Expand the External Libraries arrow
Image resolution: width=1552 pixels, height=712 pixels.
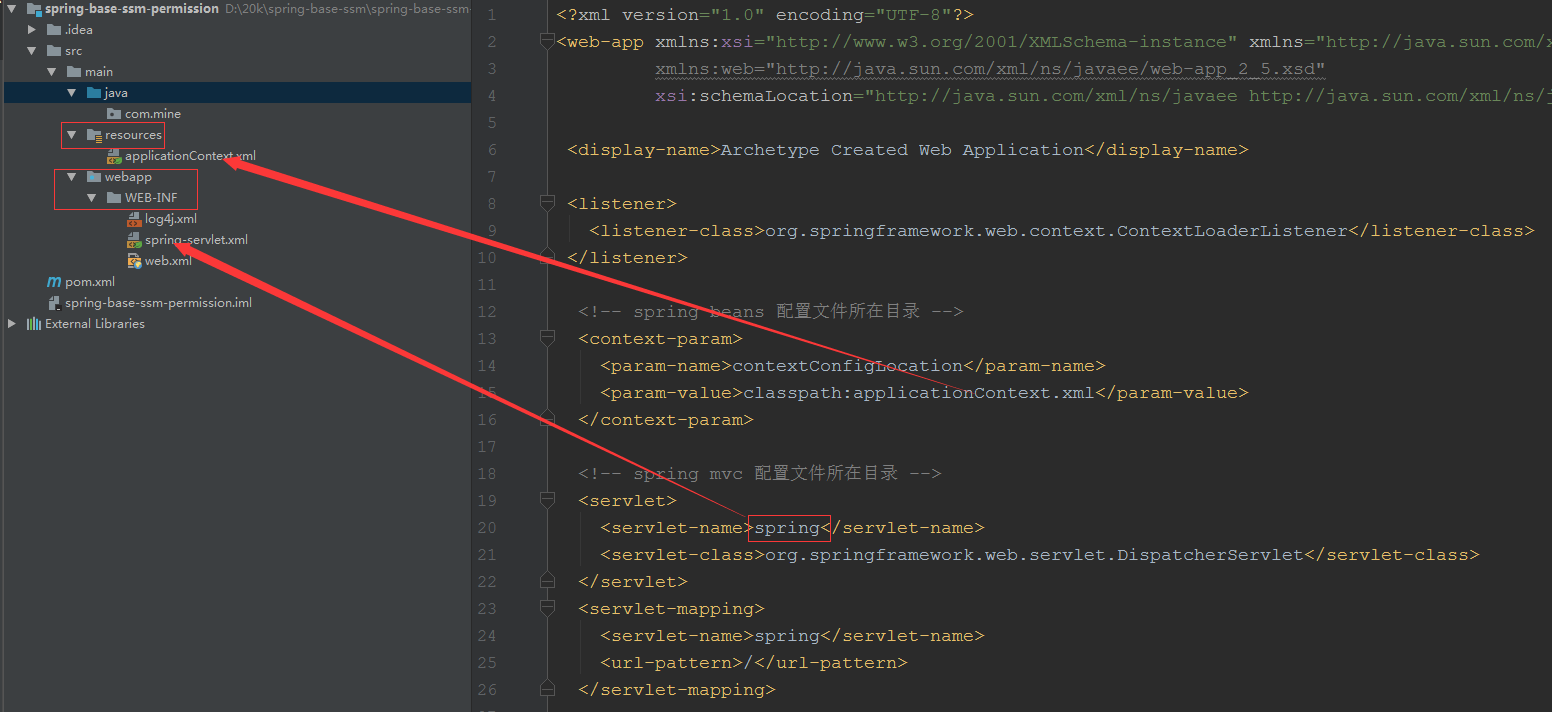click(x=12, y=324)
